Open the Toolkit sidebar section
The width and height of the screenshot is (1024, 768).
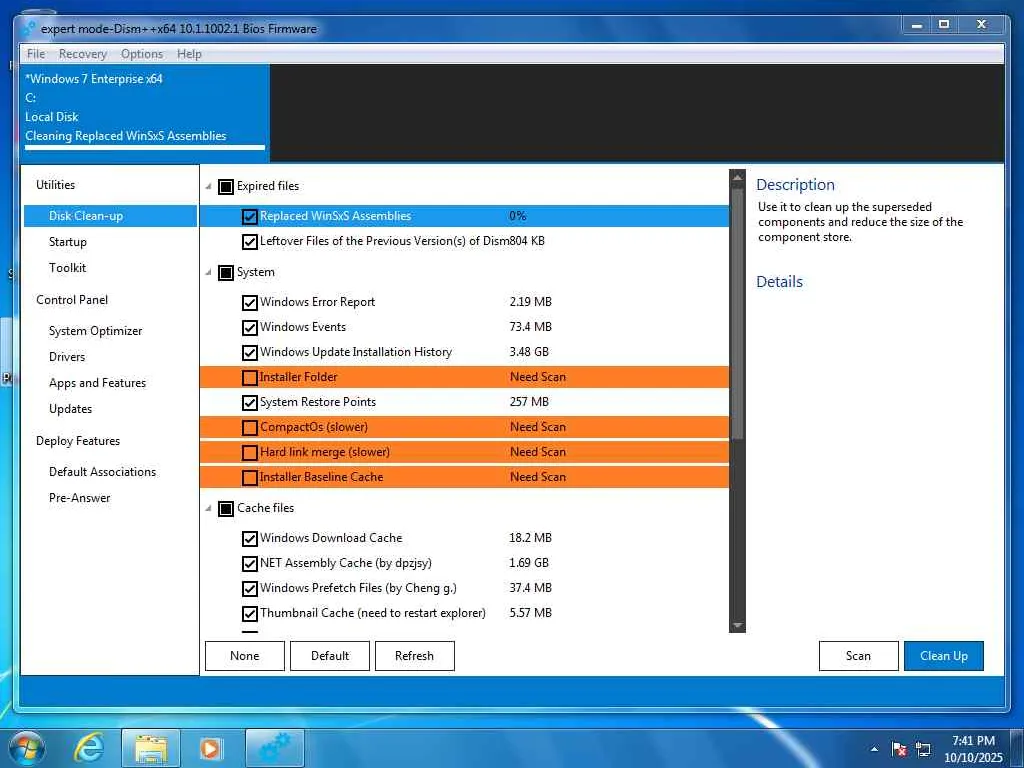(67, 268)
